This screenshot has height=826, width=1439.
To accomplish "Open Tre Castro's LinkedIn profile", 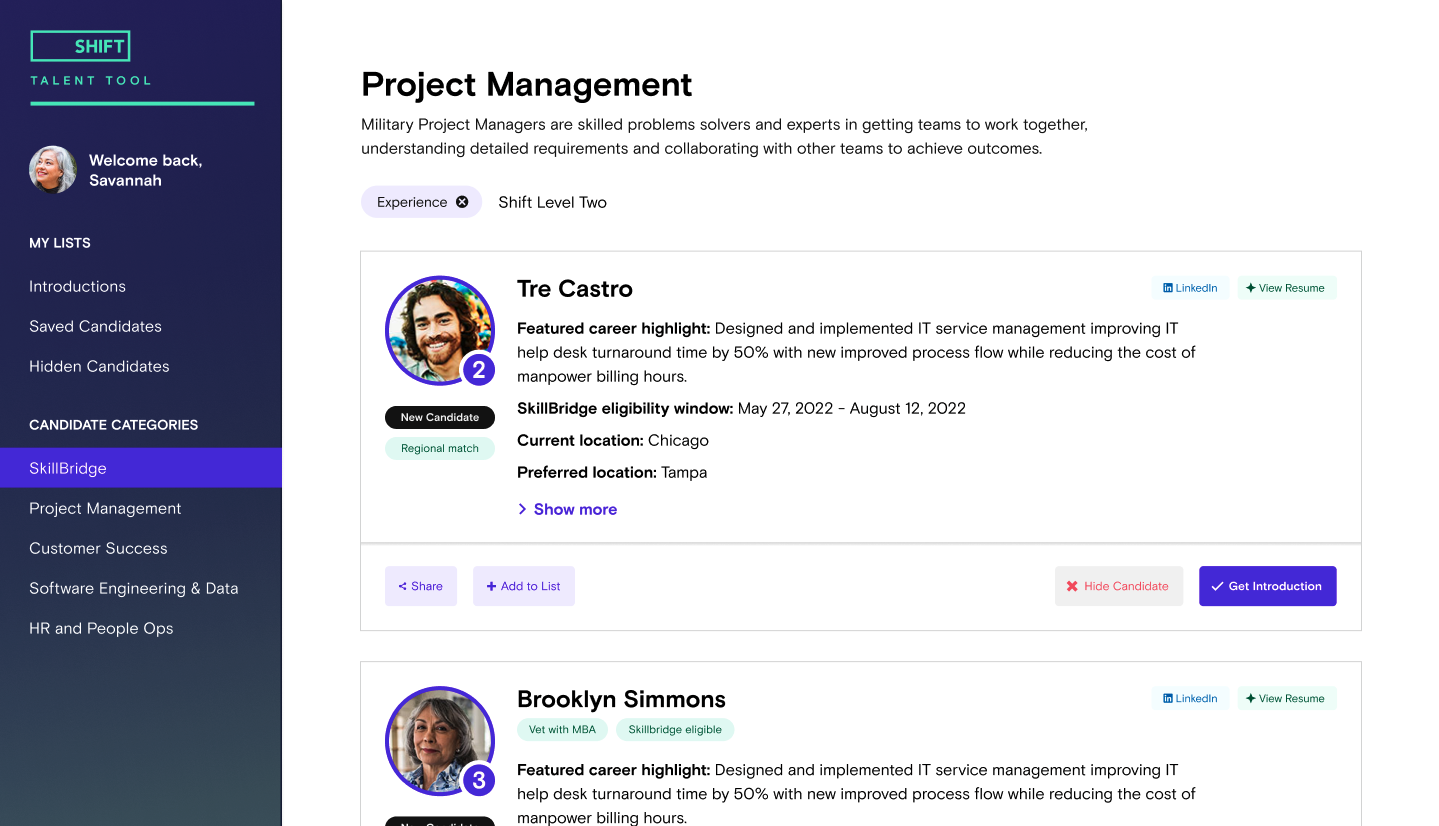I will (x=1190, y=288).
